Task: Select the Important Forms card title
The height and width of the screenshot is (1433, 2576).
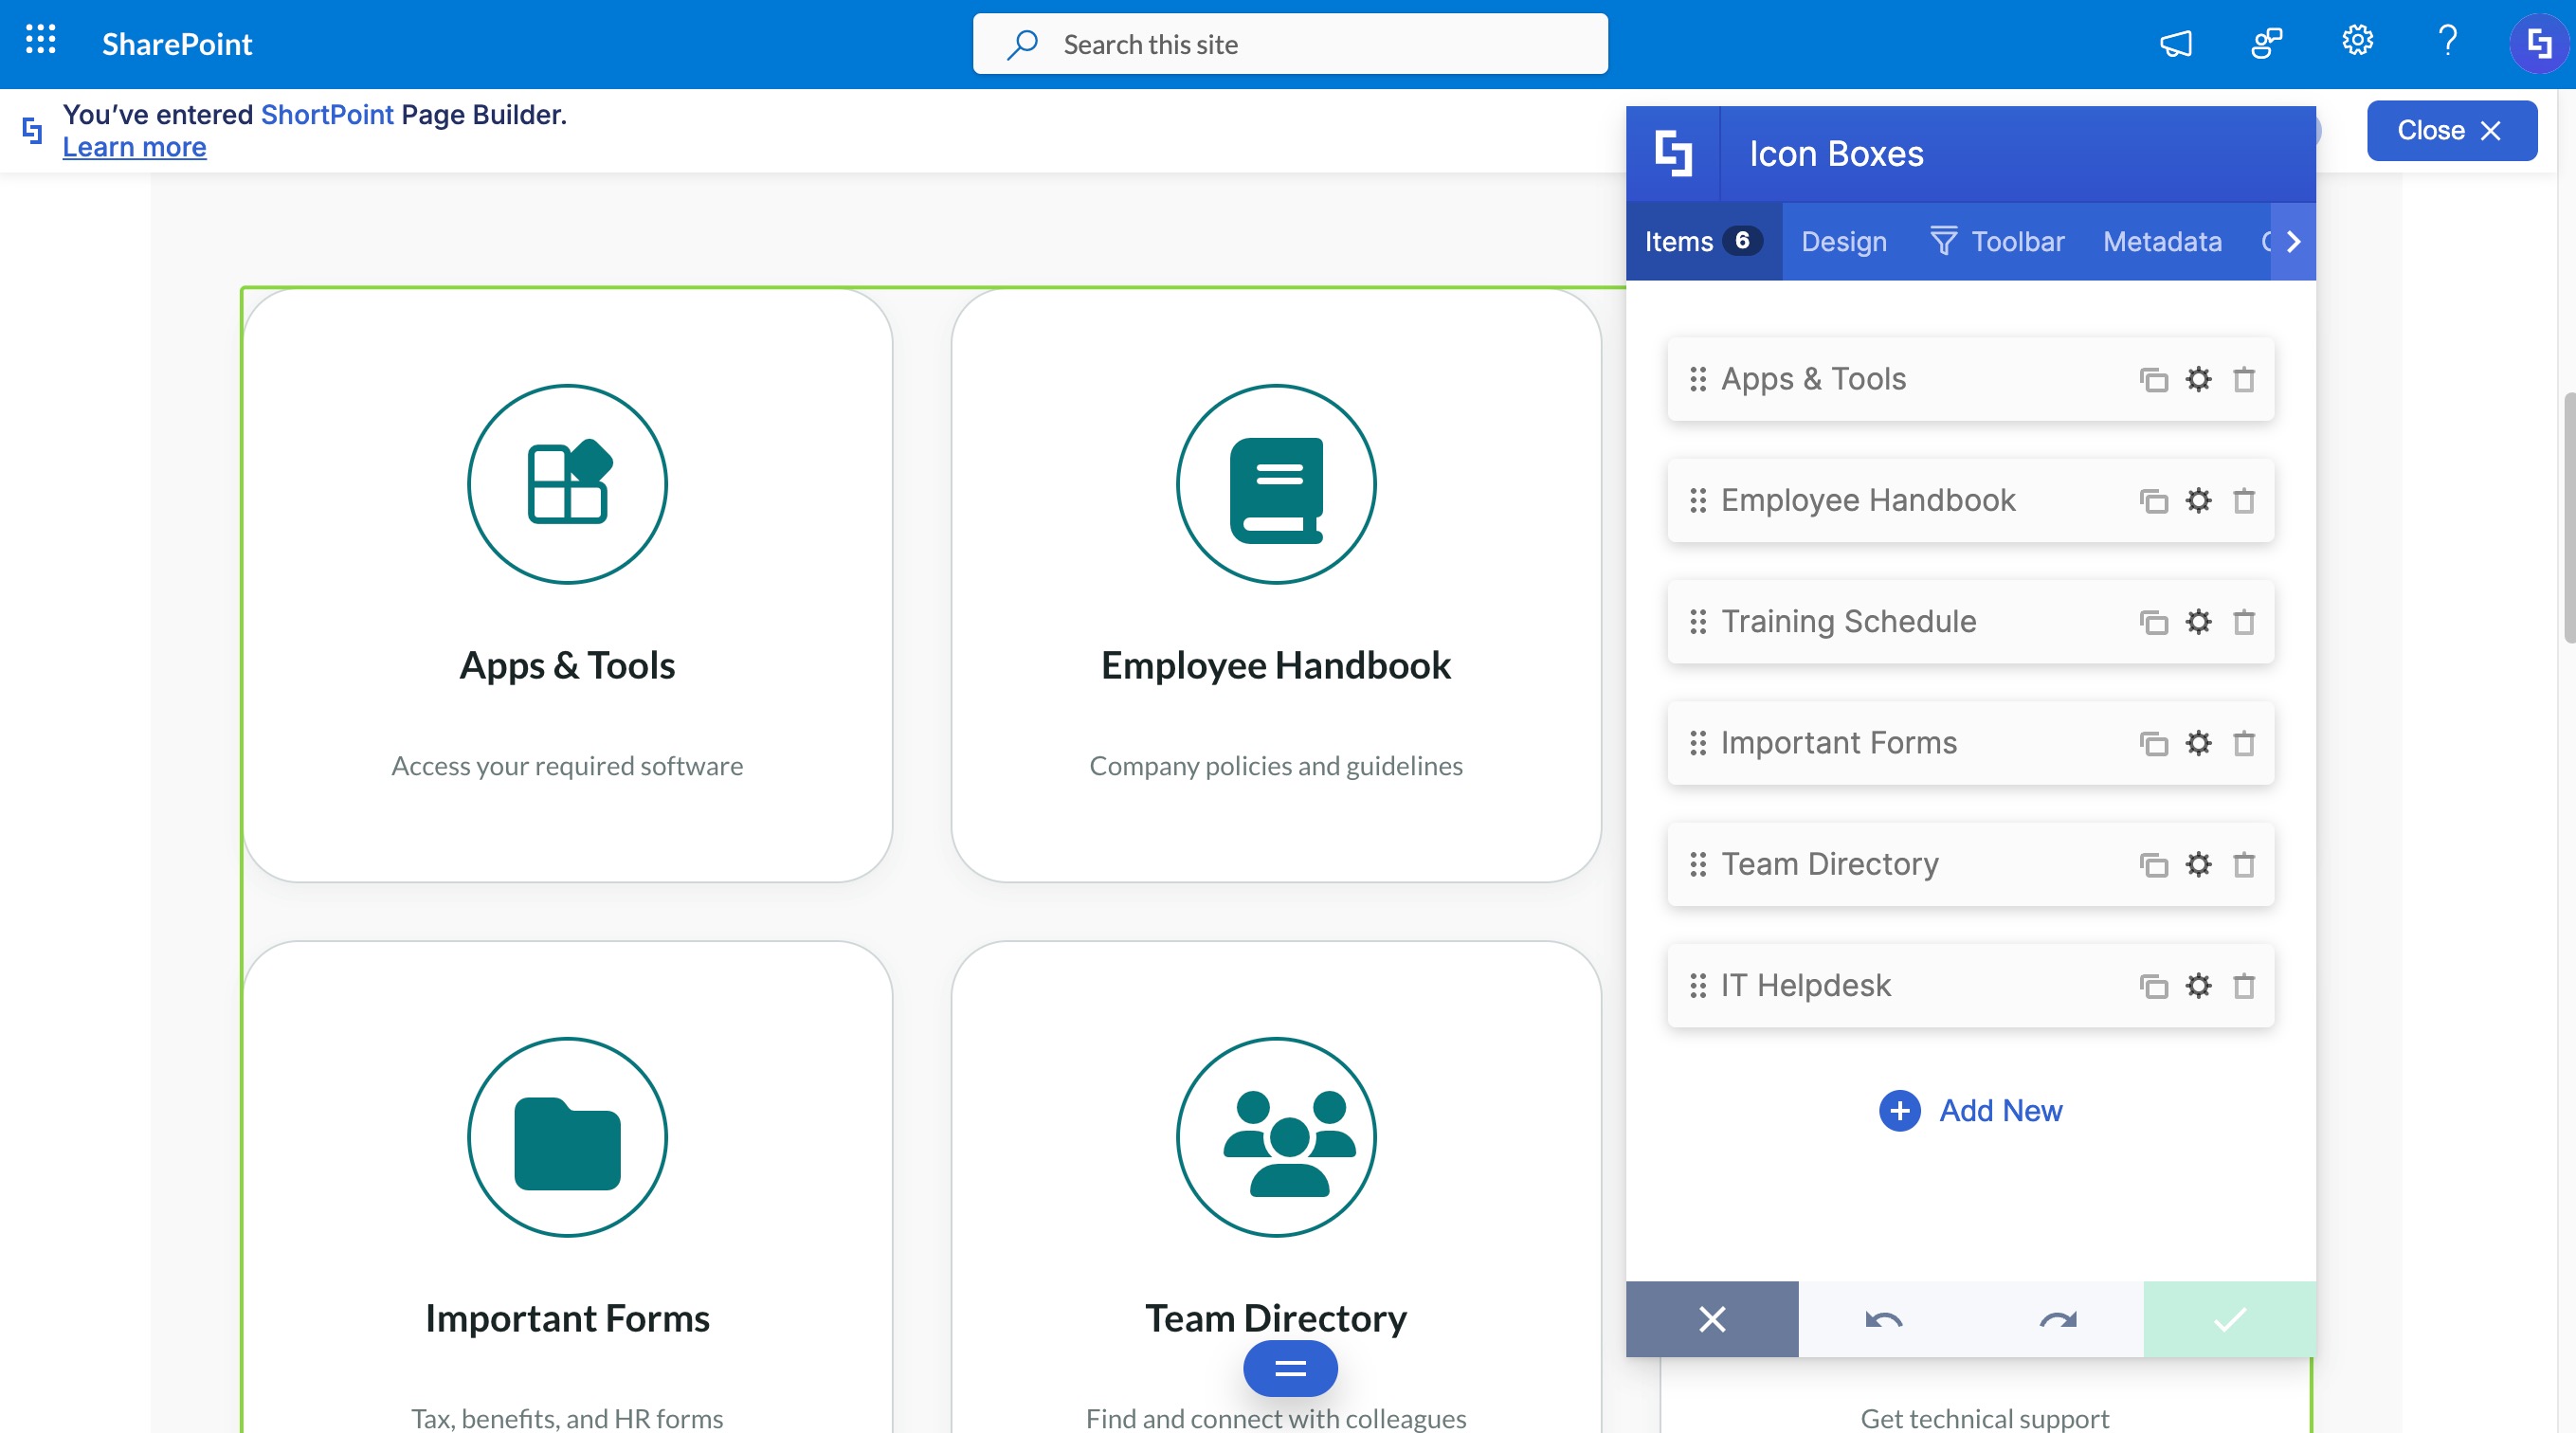Action: coord(567,1319)
